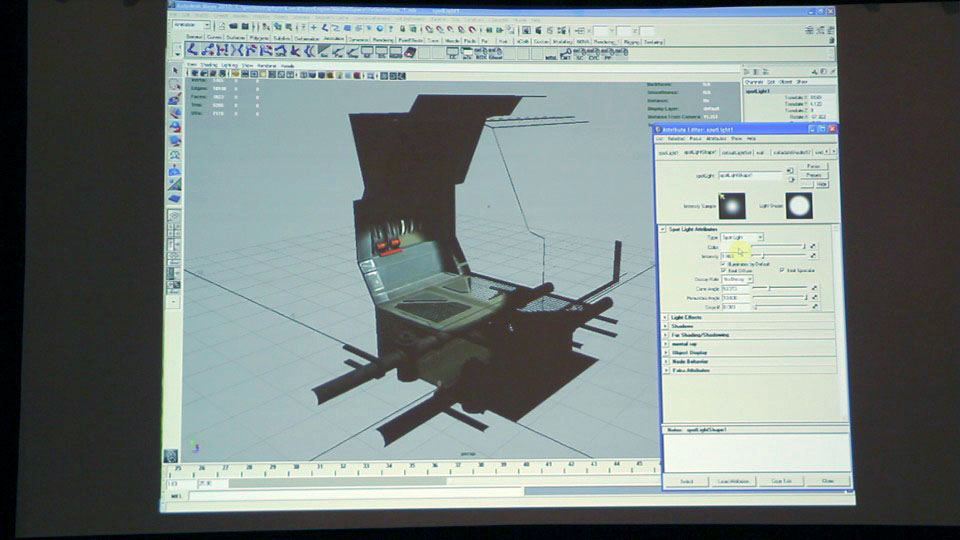Click the Load Attributes button
Screen dimensions: 960x540
click(x=733, y=481)
